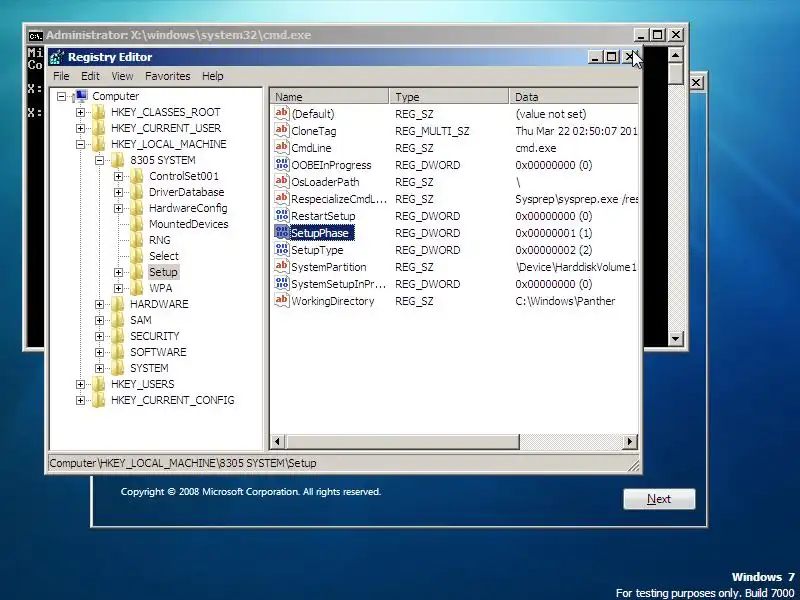The image size is (800, 600).
Task: Open the View menu
Action: 122,76
